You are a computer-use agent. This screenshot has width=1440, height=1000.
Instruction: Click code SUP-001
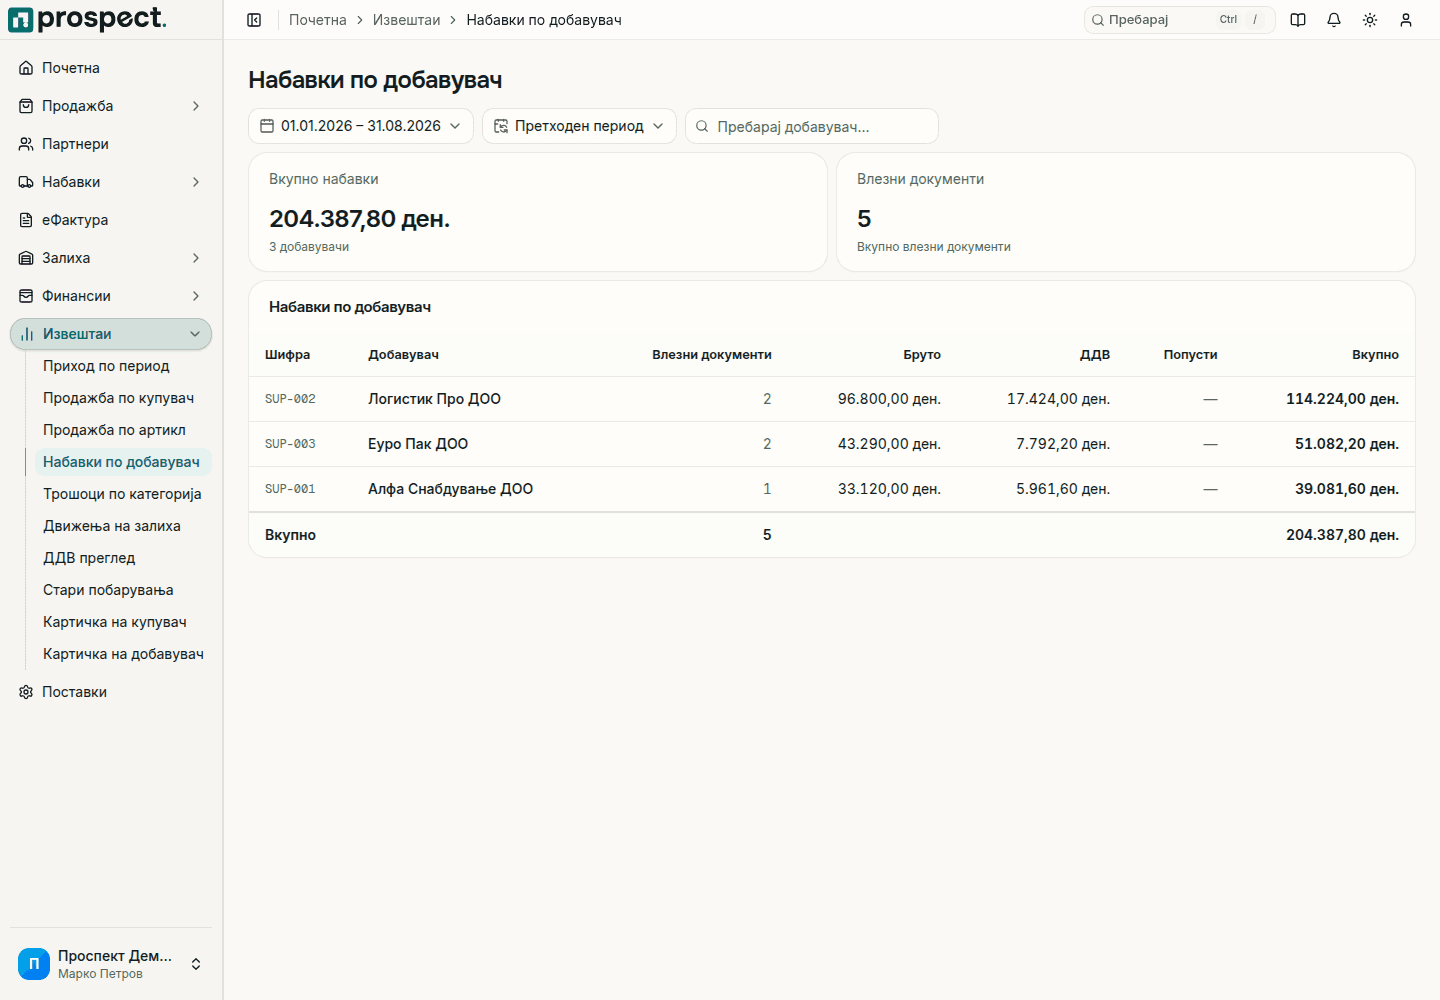[290, 489]
